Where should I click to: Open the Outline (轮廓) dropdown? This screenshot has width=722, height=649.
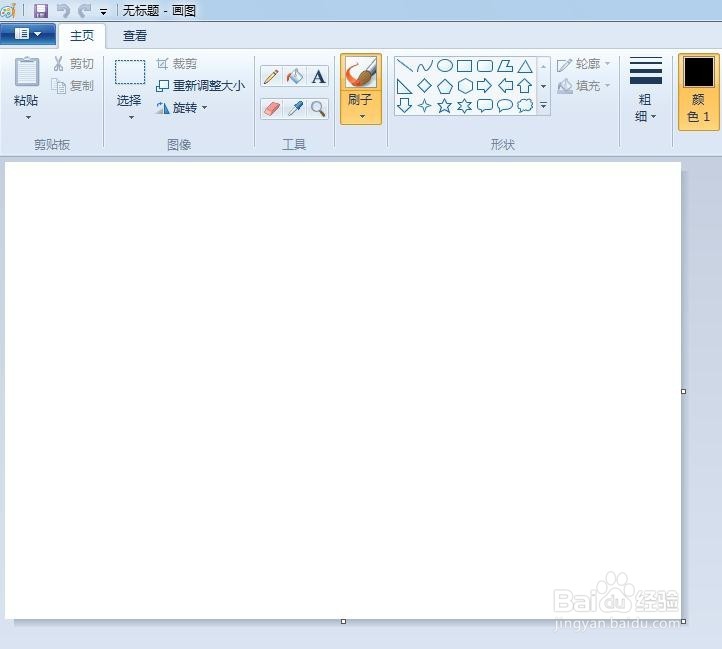[x=583, y=64]
